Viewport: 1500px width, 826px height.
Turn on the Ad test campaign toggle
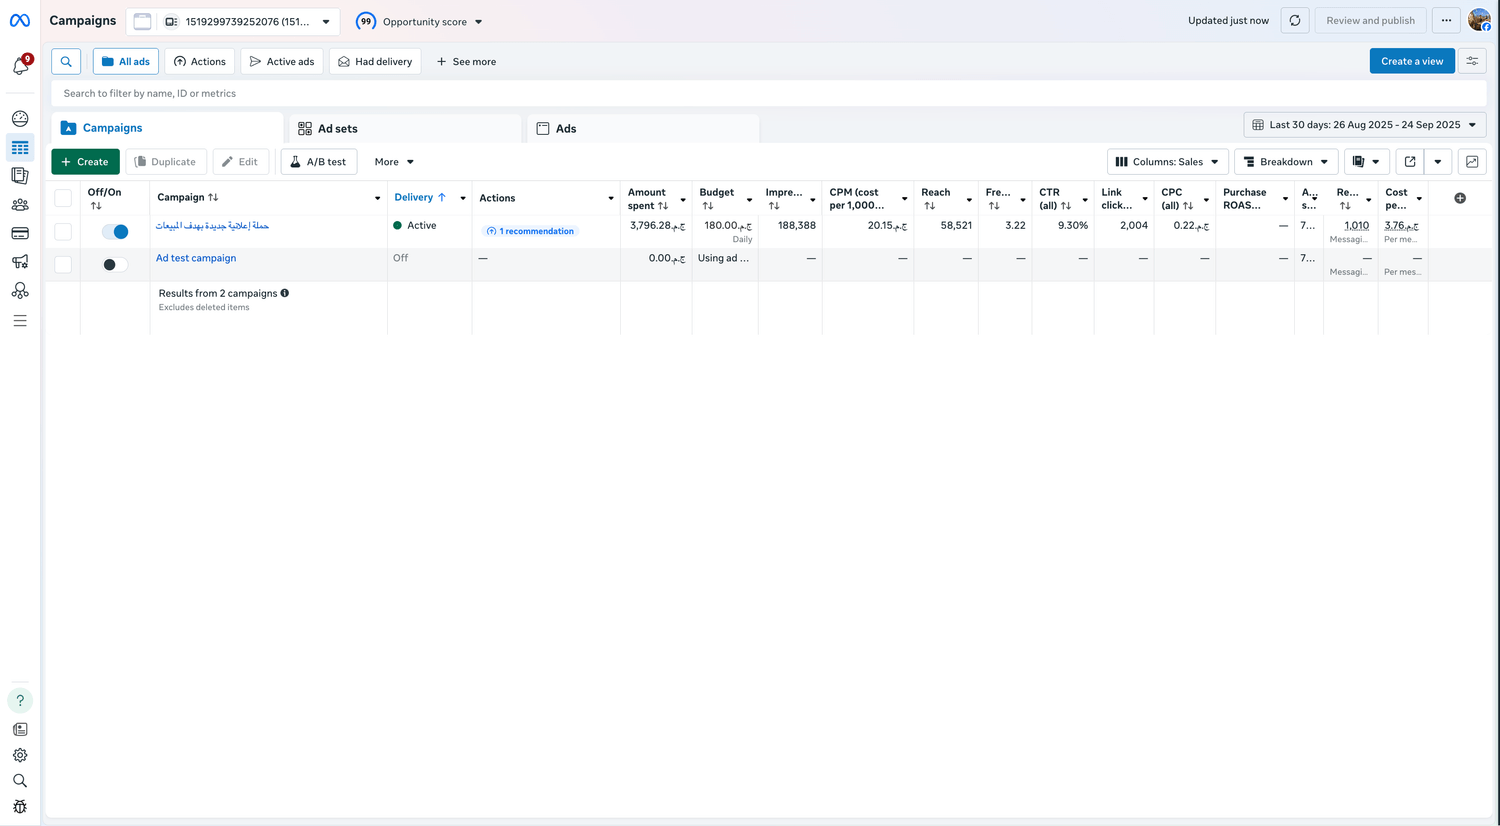[x=115, y=265]
